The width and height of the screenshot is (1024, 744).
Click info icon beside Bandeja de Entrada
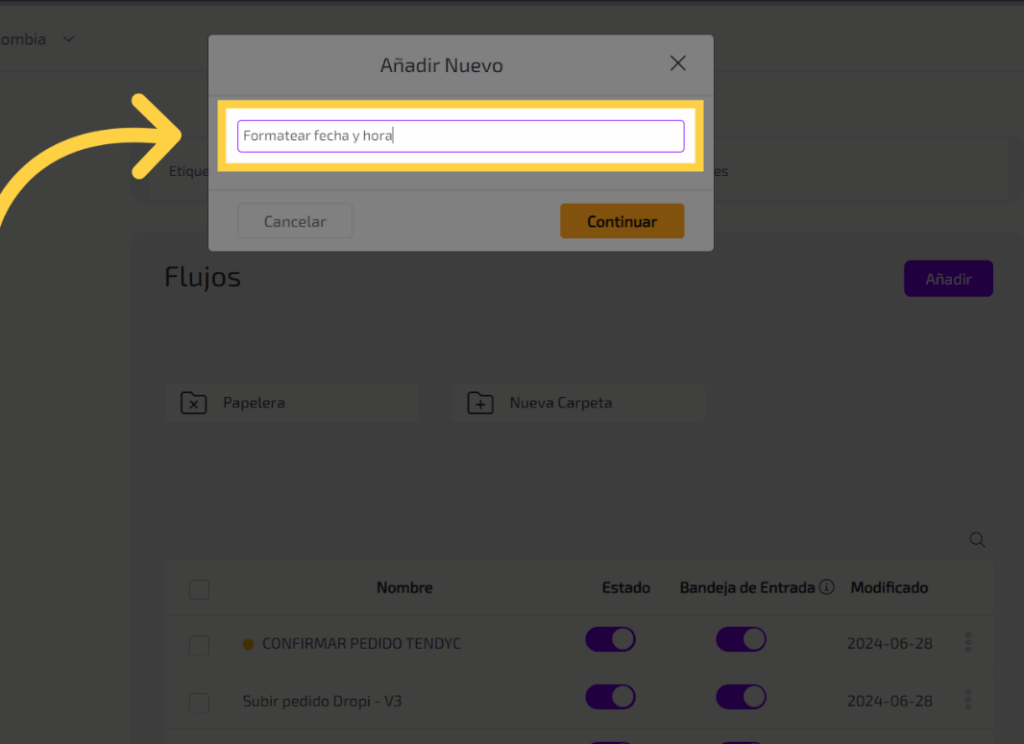[x=826, y=588]
